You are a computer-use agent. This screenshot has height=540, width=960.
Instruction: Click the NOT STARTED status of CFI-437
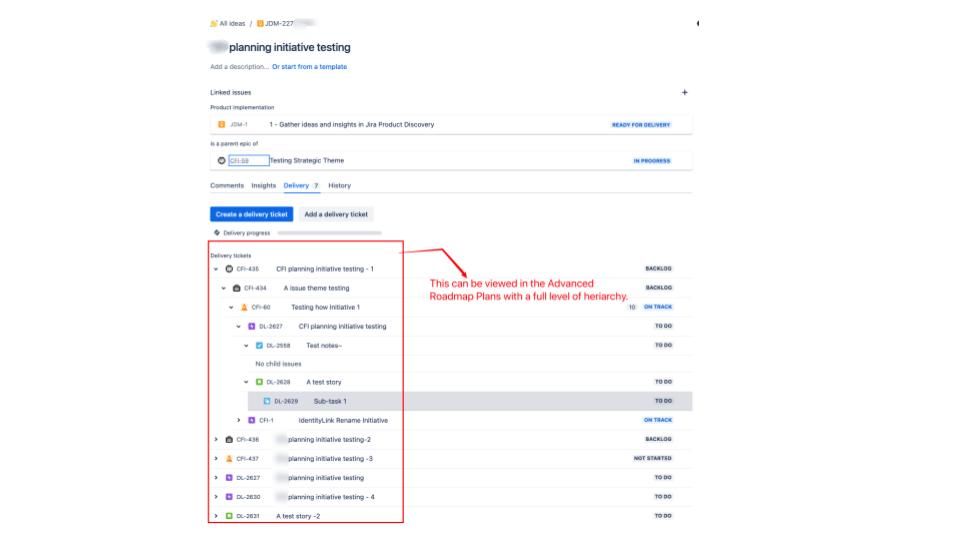point(653,458)
